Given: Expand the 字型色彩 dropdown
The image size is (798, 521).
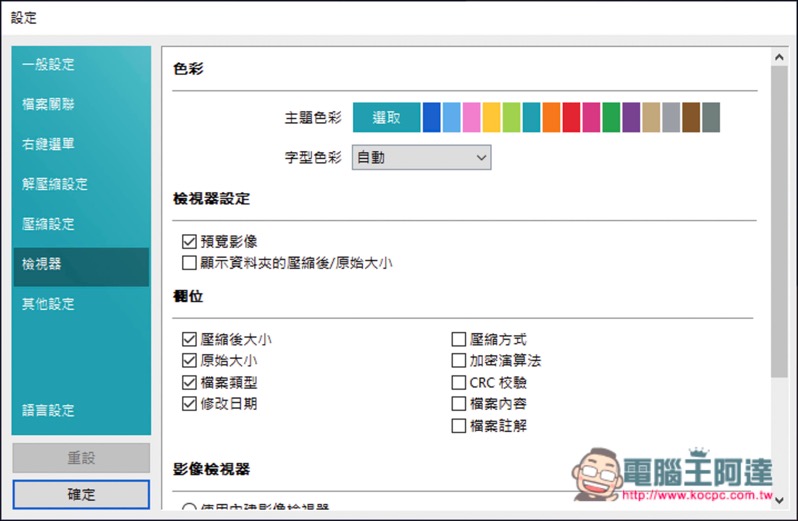Looking at the screenshot, I should [x=421, y=157].
